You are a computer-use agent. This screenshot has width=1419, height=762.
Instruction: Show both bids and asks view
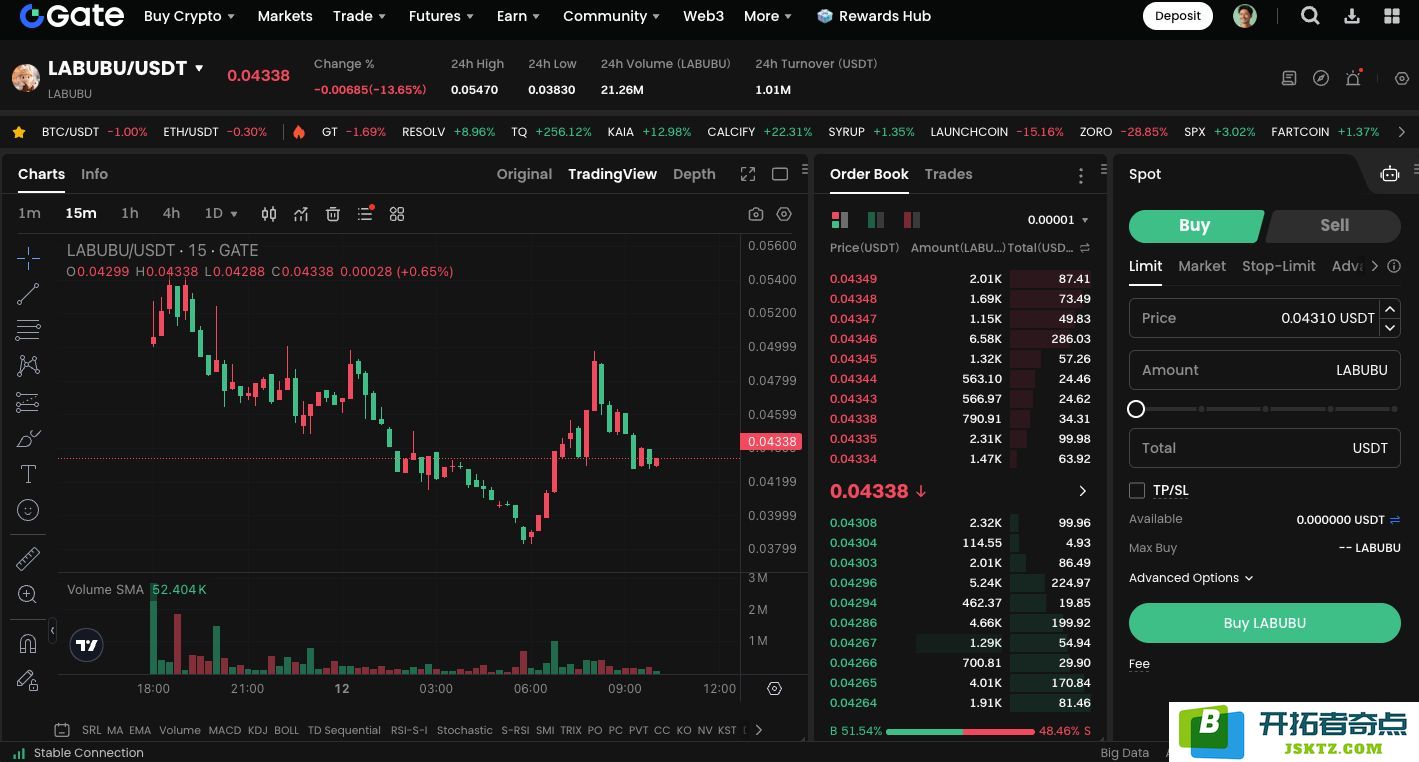pyautogui.click(x=840, y=219)
